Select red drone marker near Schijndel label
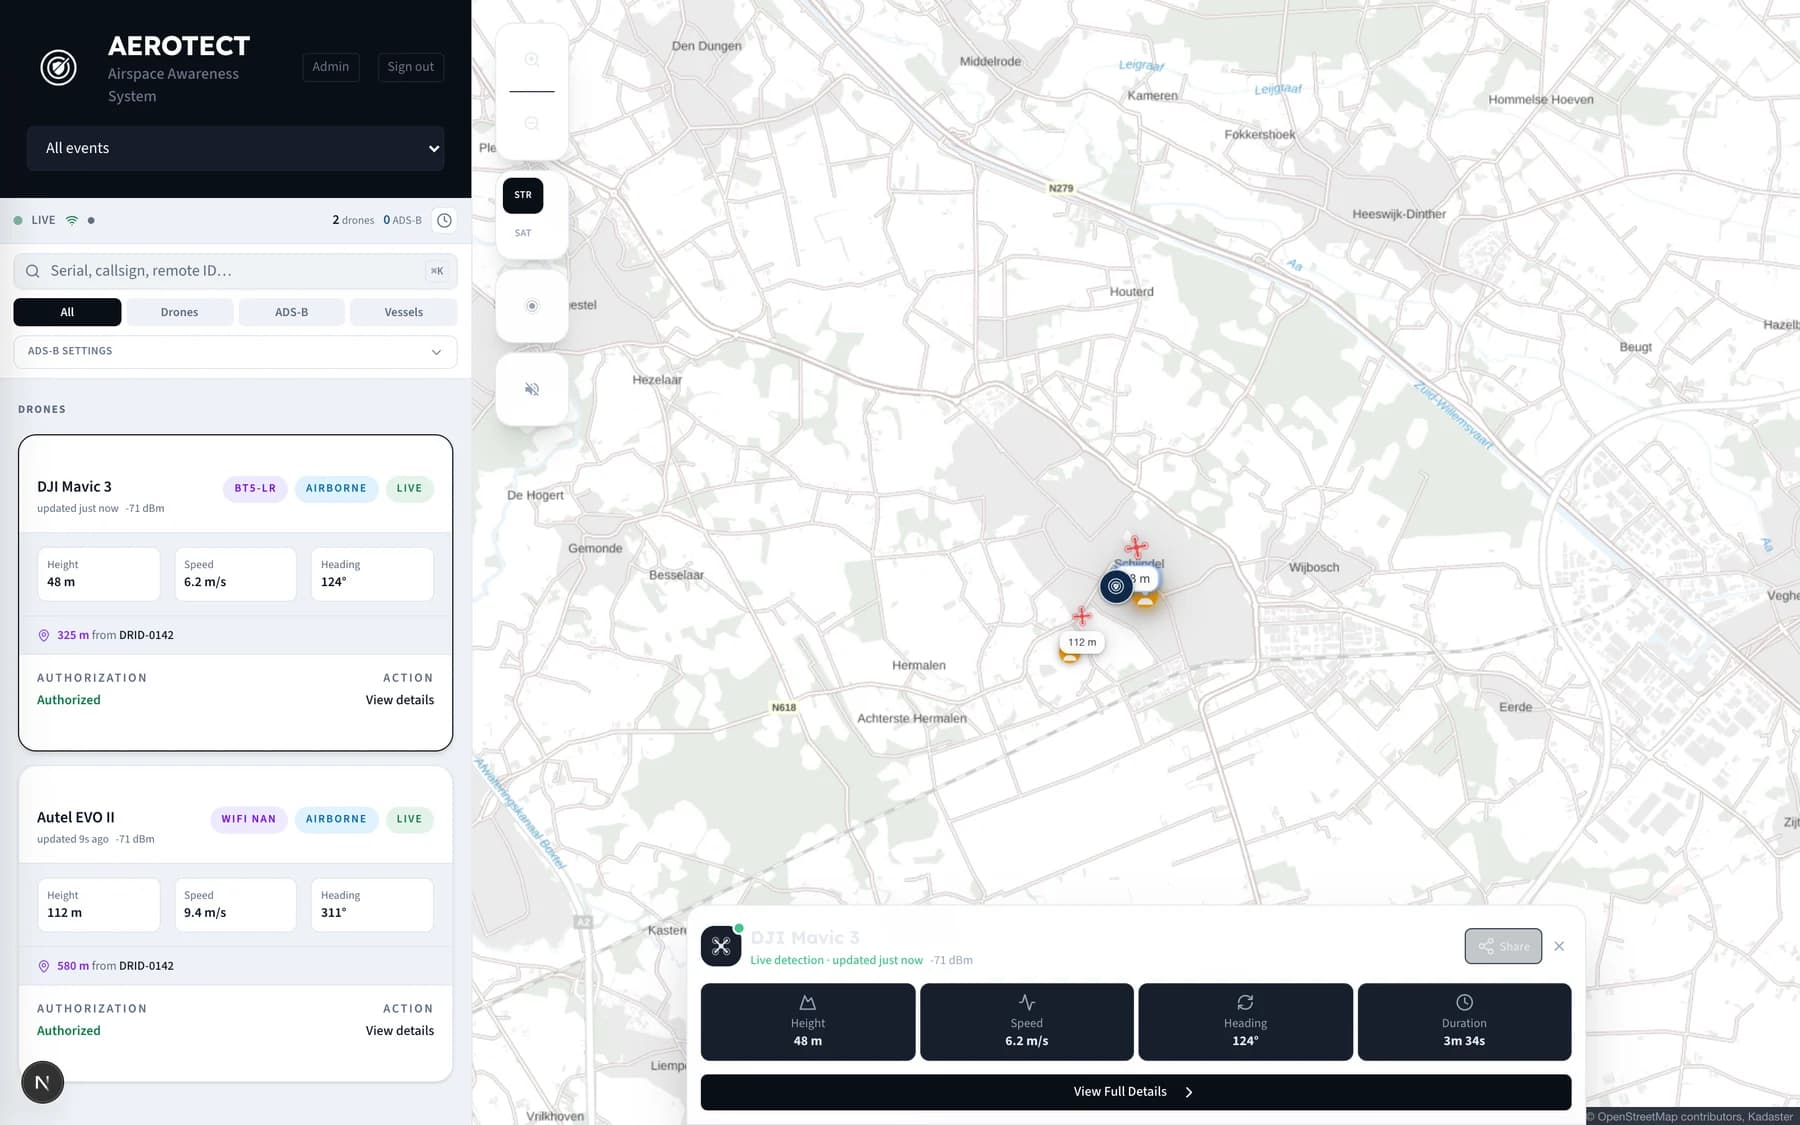Image resolution: width=1800 pixels, height=1125 pixels. (1135, 547)
